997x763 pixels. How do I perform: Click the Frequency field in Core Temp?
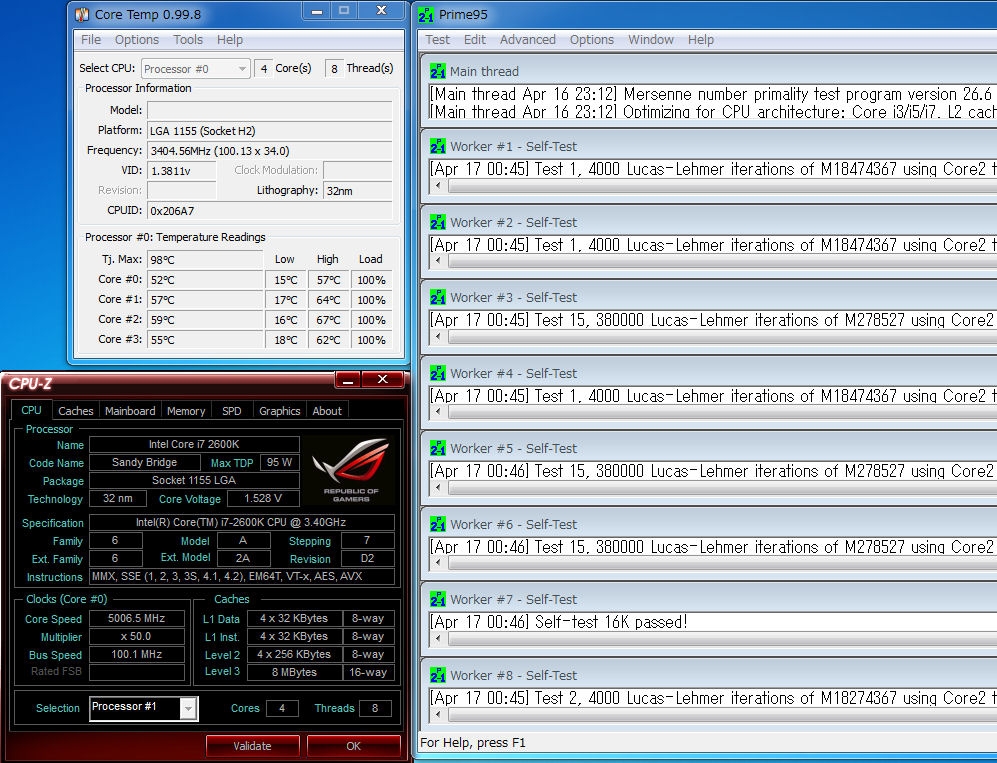click(x=270, y=151)
